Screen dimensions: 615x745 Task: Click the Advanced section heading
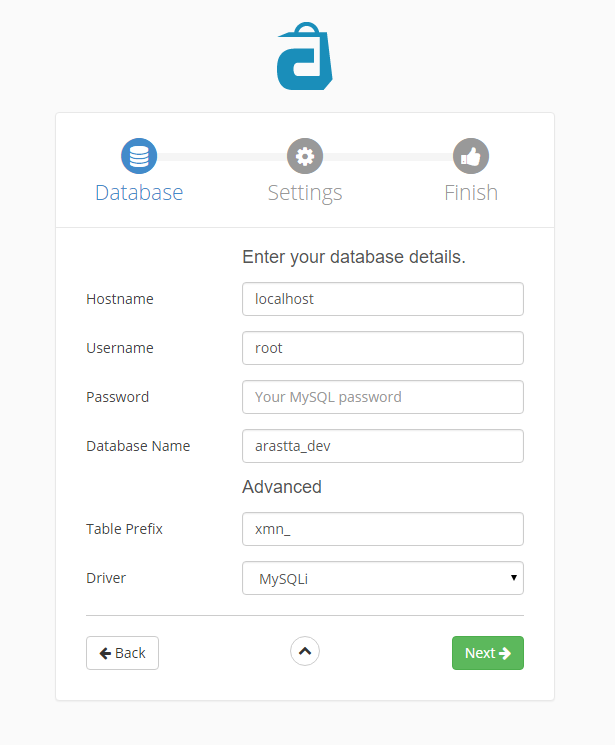(282, 487)
